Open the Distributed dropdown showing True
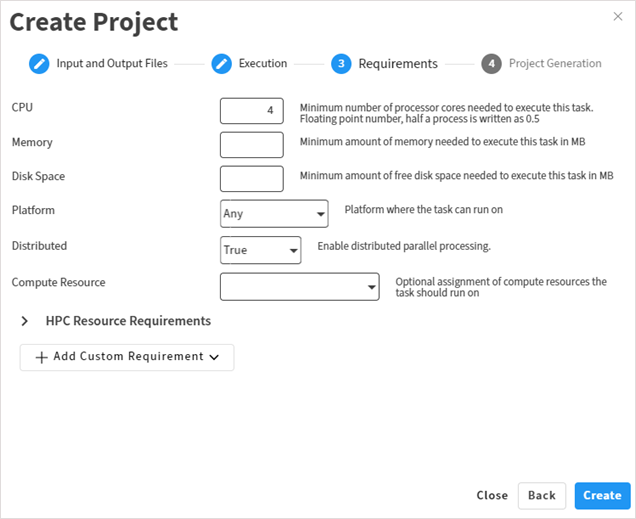 pyautogui.click(x=261, y=250)
